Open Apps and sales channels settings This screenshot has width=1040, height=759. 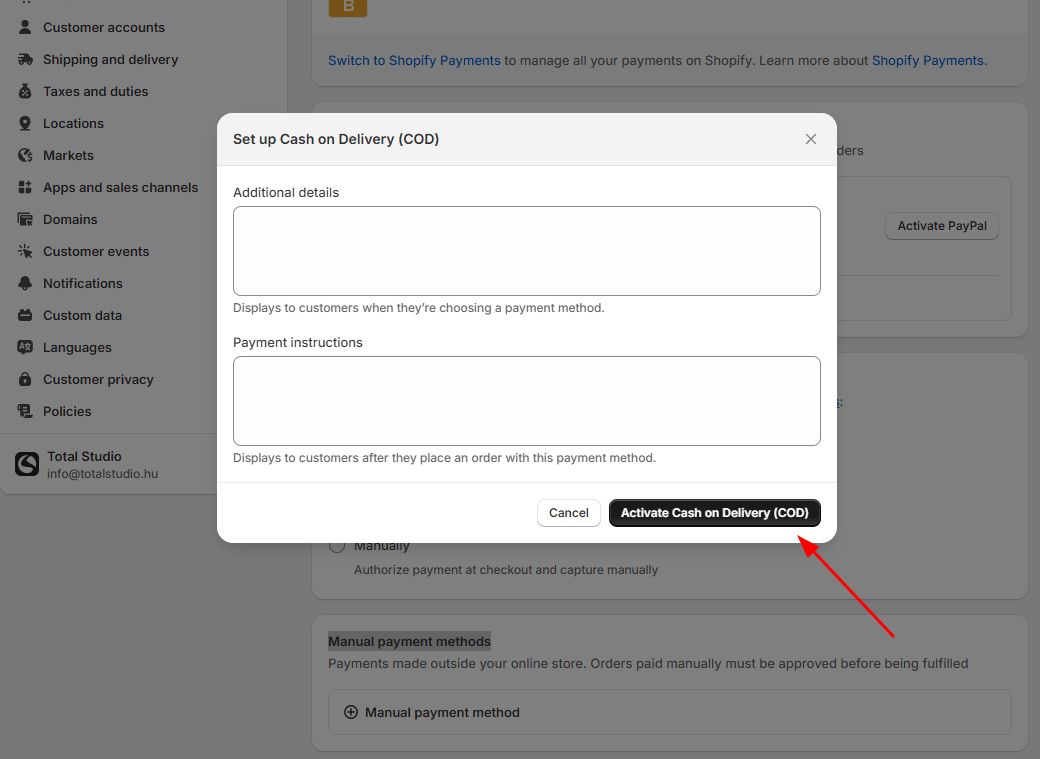click(120, 187)
